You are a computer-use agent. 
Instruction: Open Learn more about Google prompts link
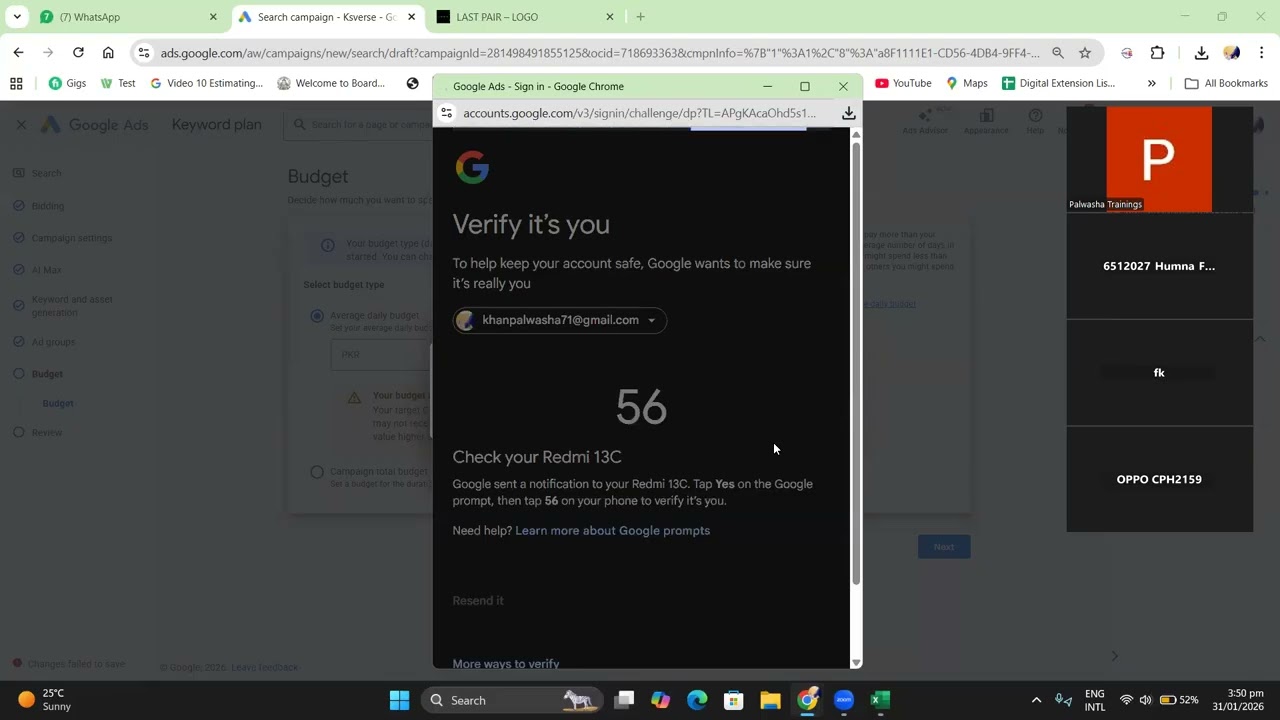(612, 530)
